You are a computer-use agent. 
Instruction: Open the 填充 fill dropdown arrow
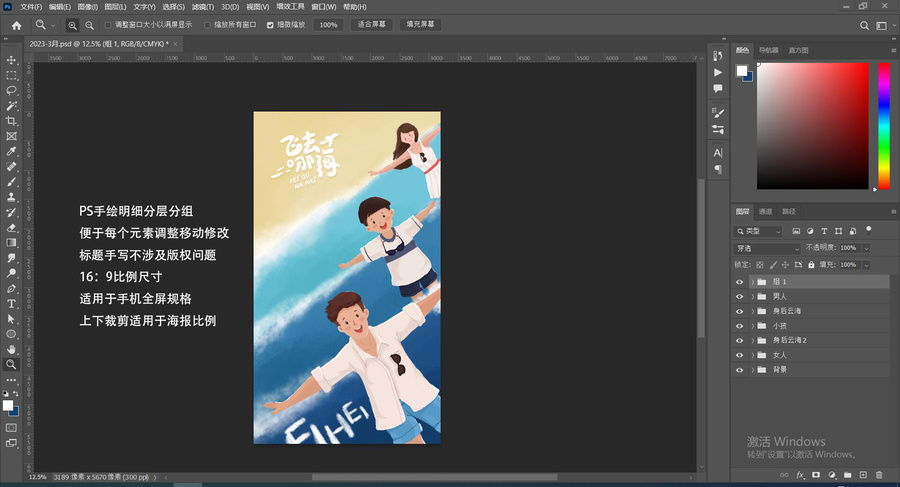click(x=866, y=265)
